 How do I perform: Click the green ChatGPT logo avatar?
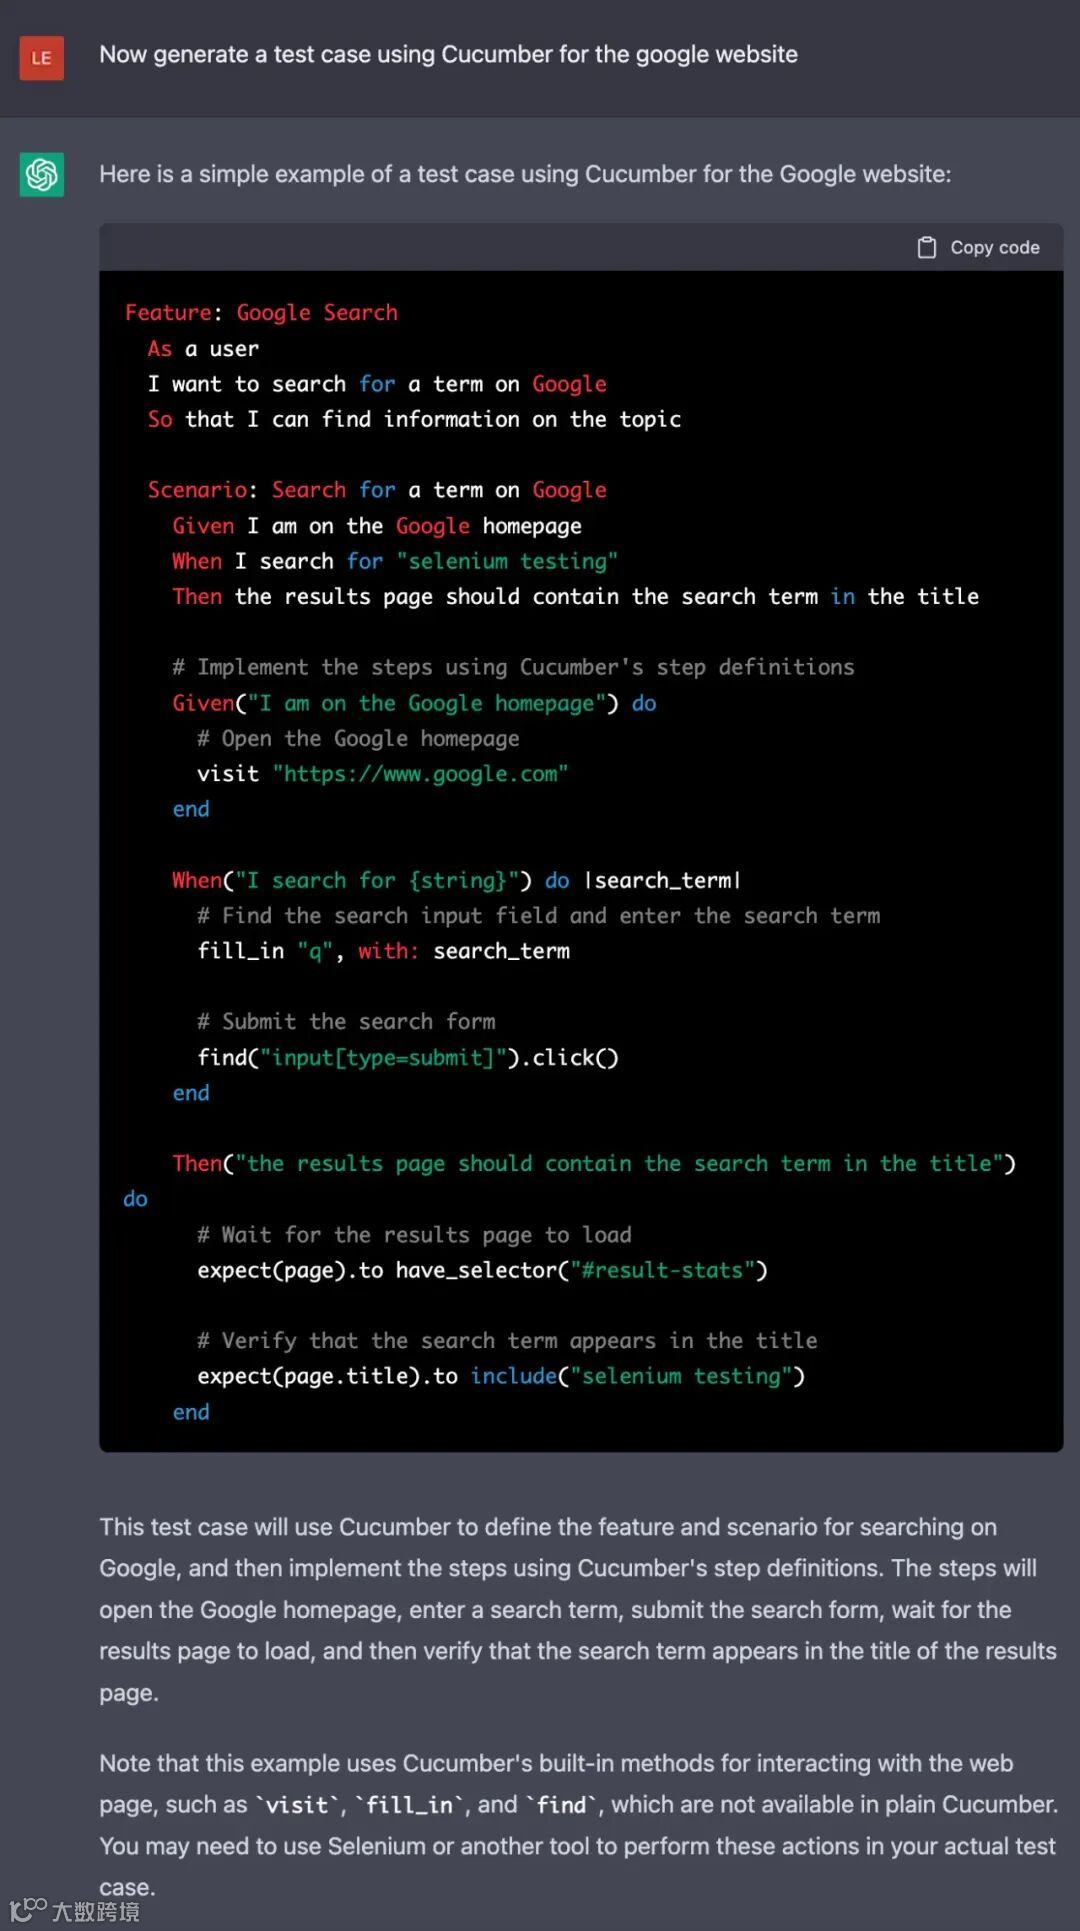42,175
